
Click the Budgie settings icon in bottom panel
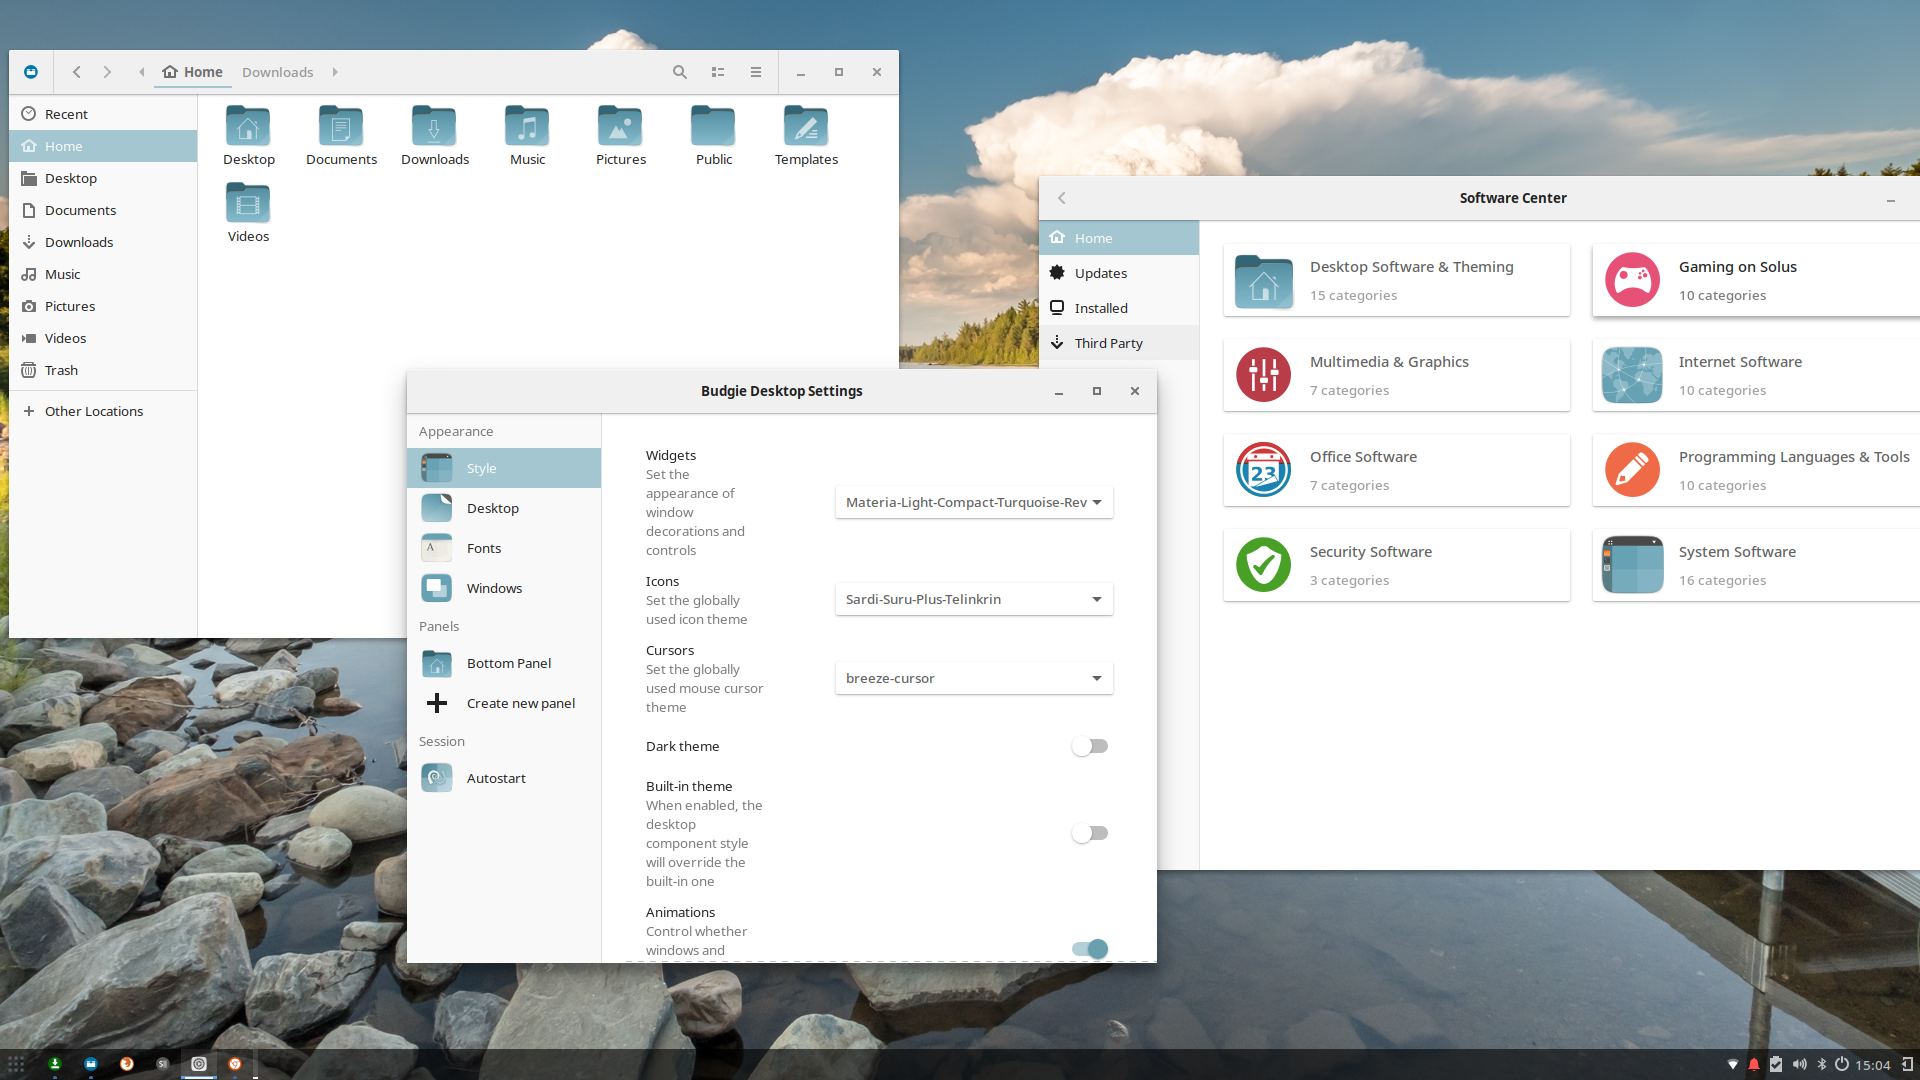point(199,1064)
